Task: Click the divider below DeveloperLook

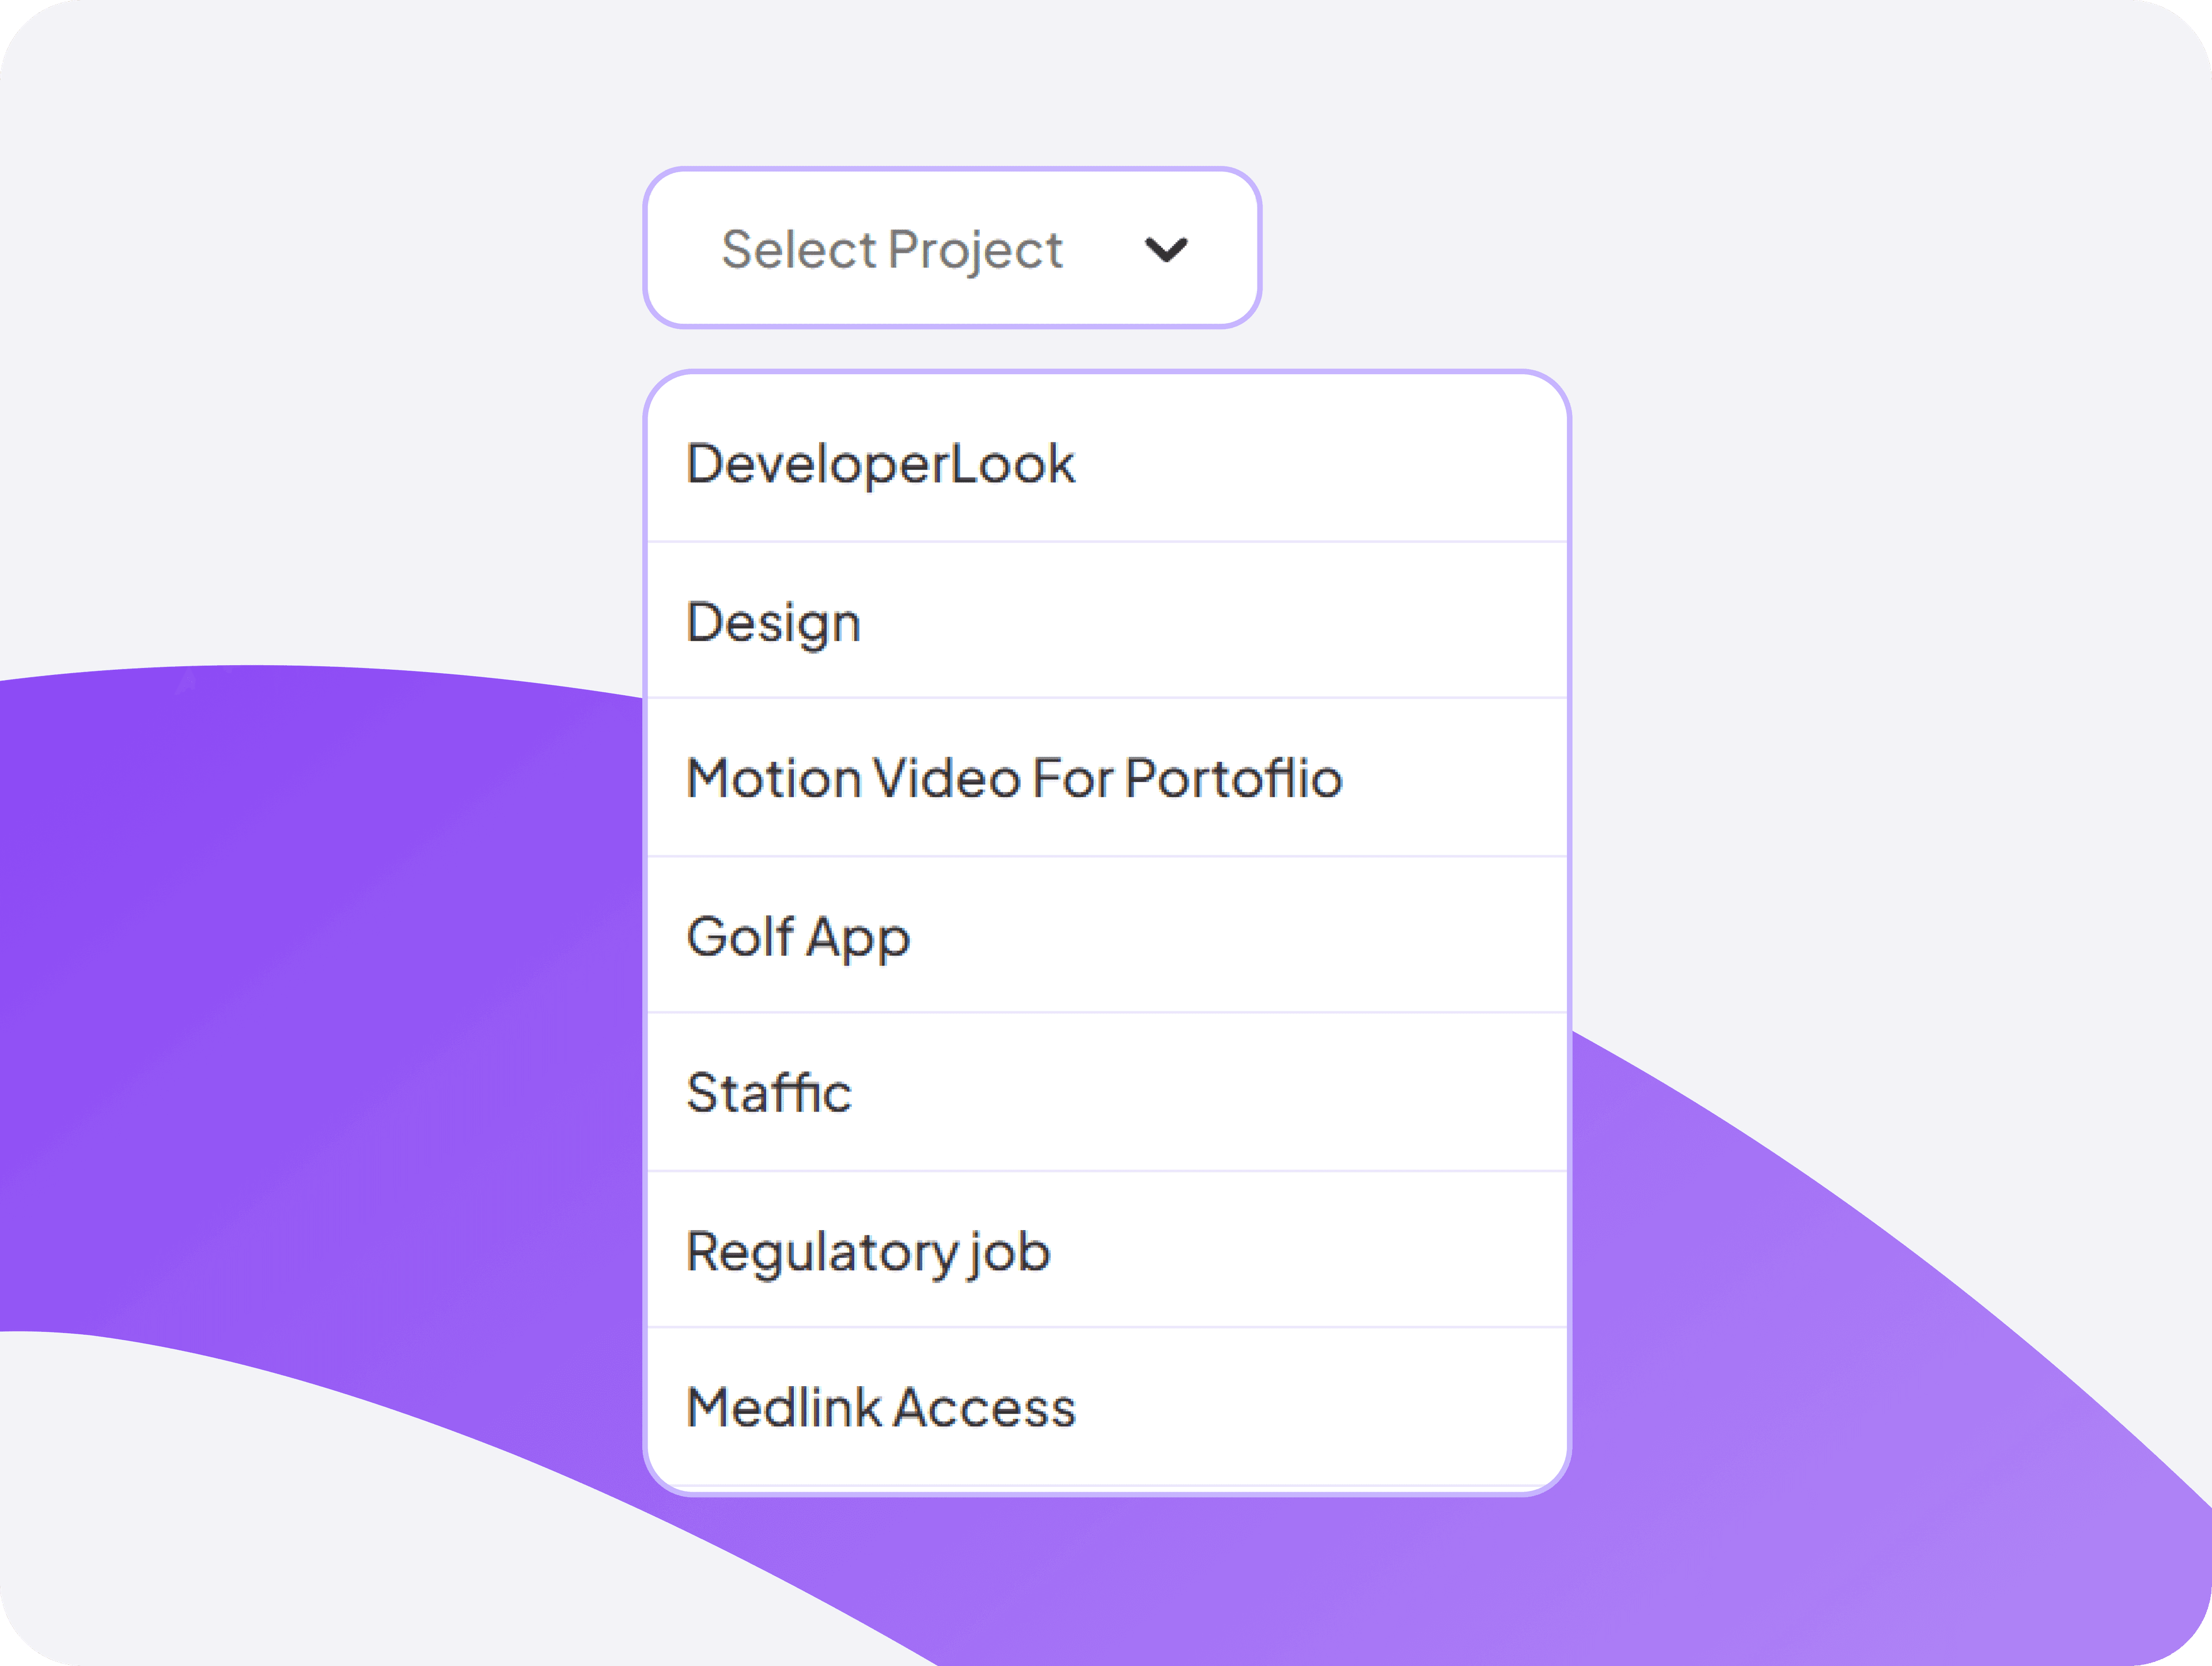Action: [1106, 541]
